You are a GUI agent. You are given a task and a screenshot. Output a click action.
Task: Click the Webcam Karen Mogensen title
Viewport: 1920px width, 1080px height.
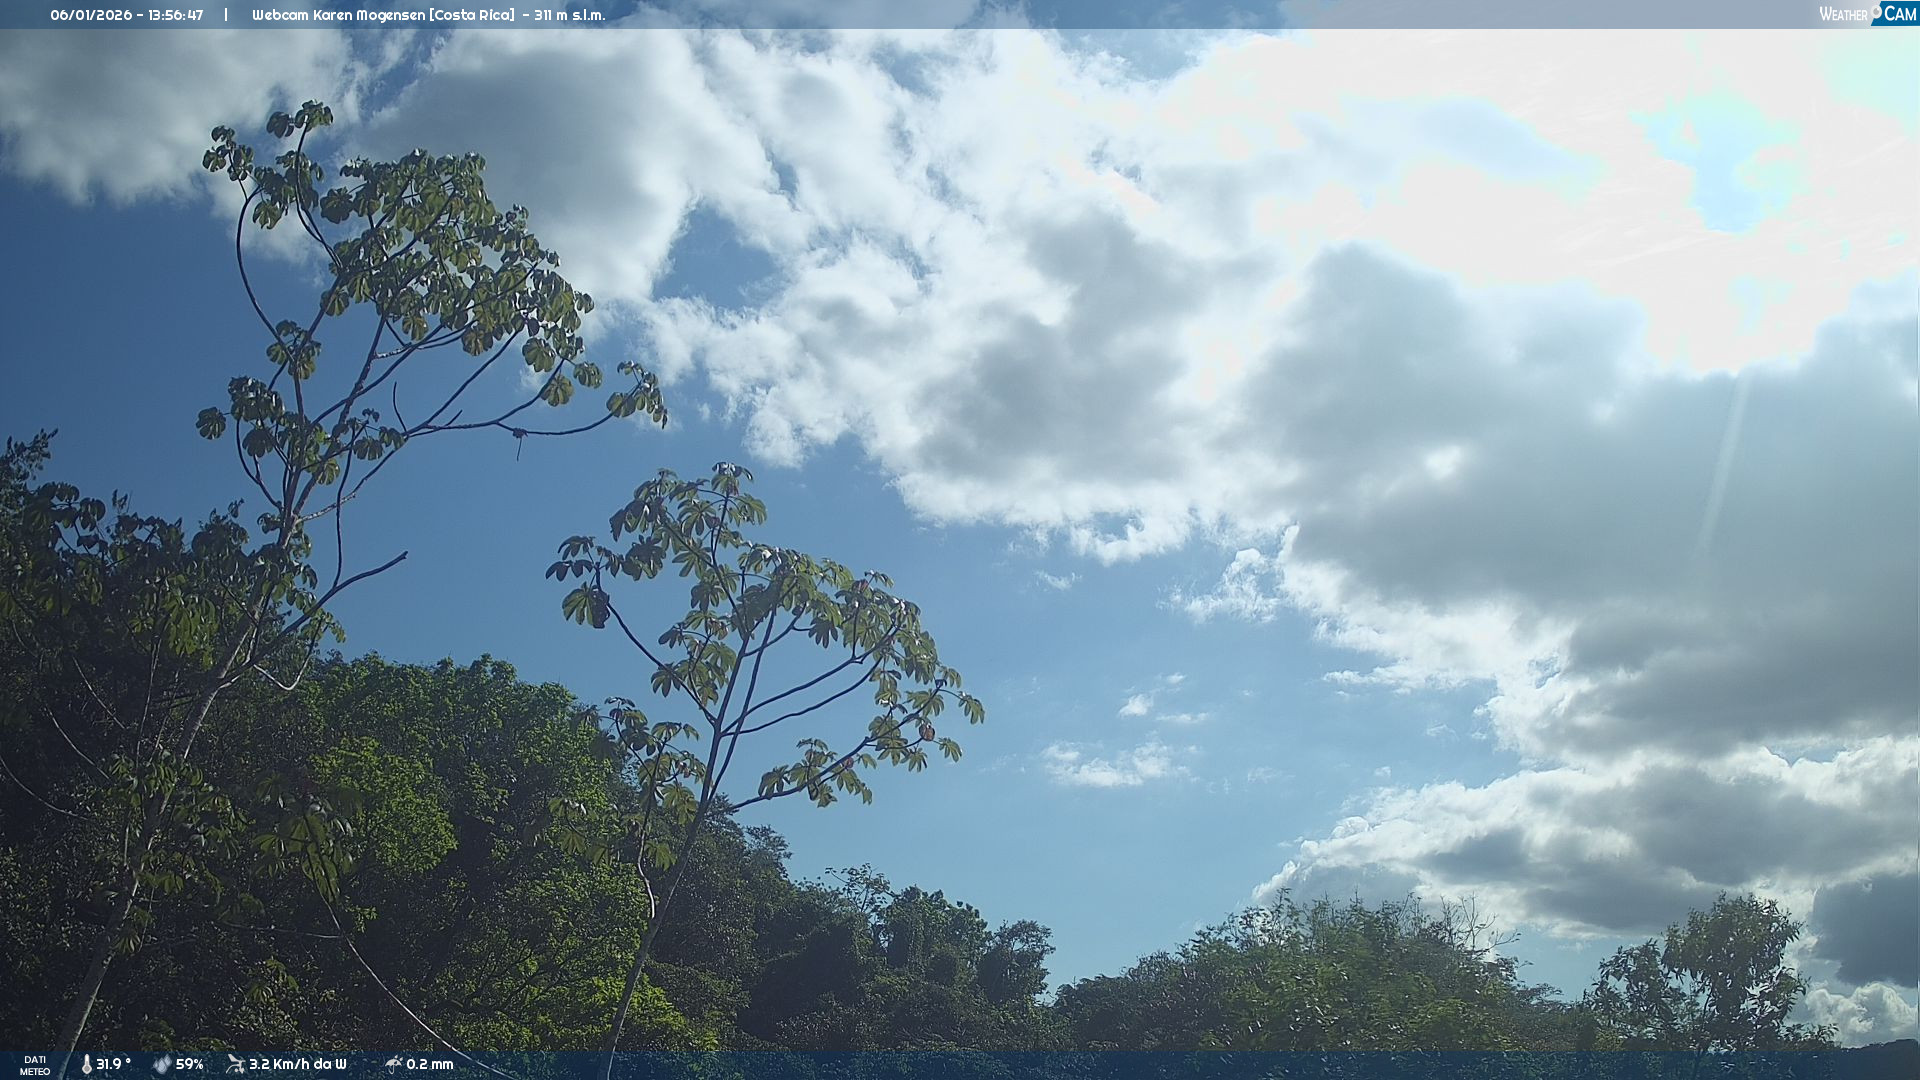(x=339, y=15)
